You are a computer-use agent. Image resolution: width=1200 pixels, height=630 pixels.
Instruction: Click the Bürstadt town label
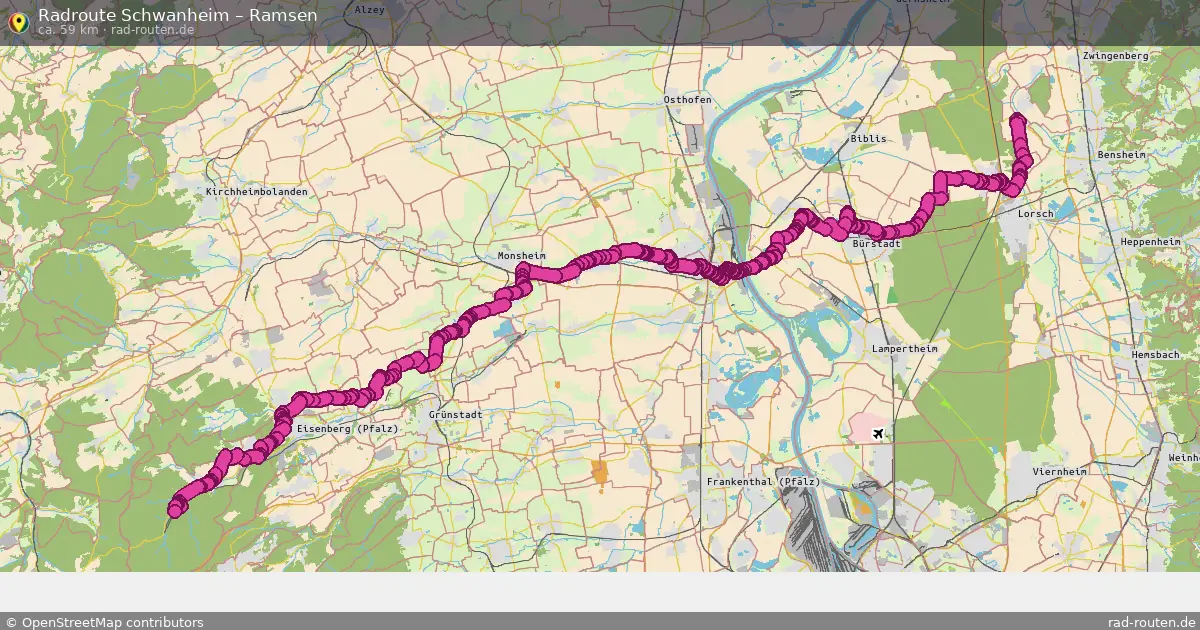pyautogui.click(x=877, y=243)
